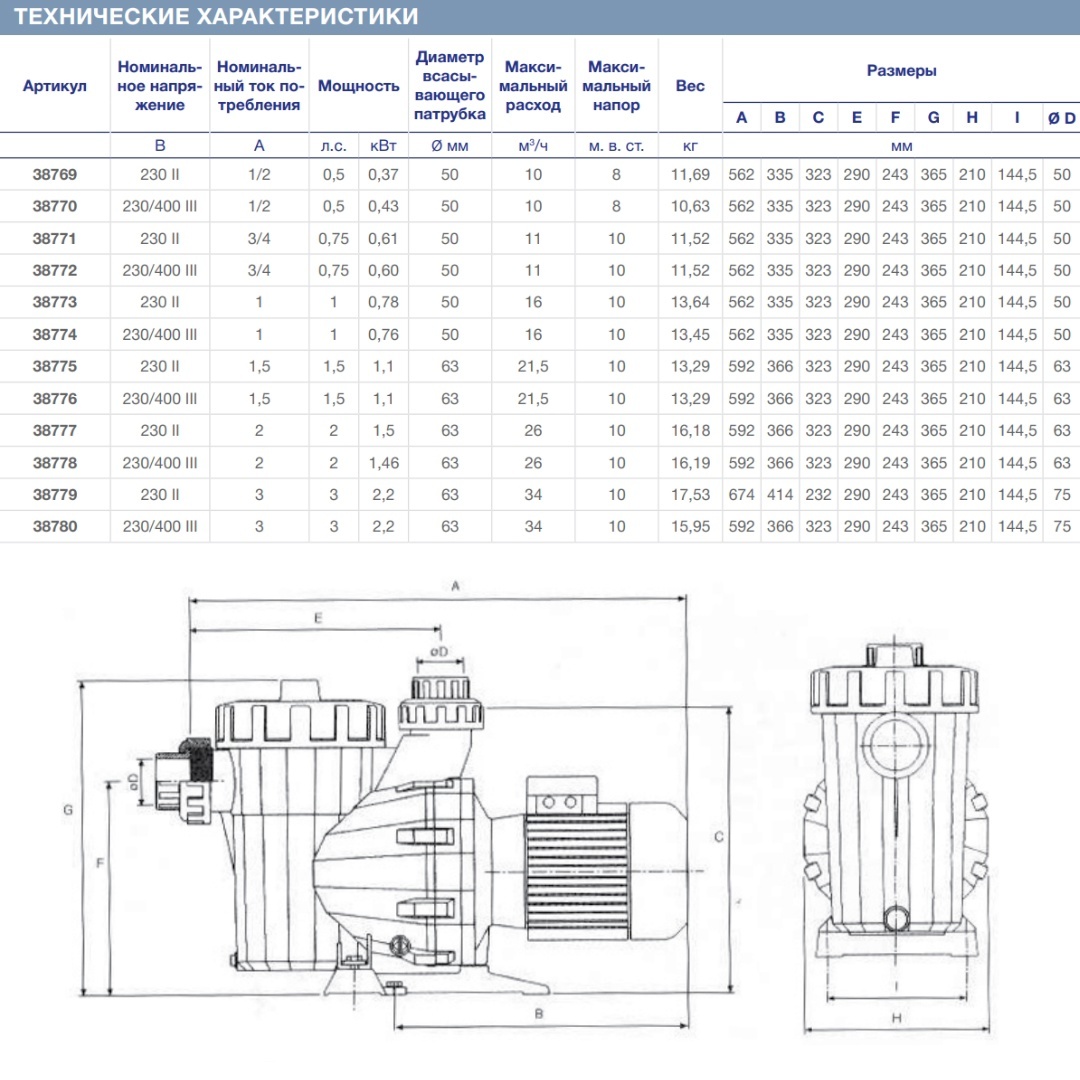
Task: Click dimension label G on the drawing
Action: tap(68, 810)
